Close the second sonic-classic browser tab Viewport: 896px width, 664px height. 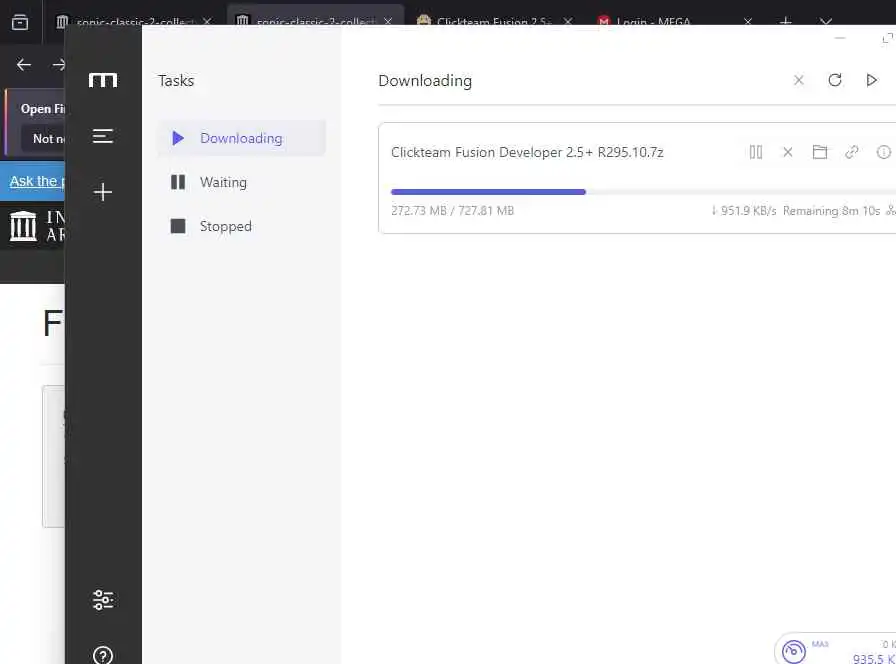coord(388,21)
